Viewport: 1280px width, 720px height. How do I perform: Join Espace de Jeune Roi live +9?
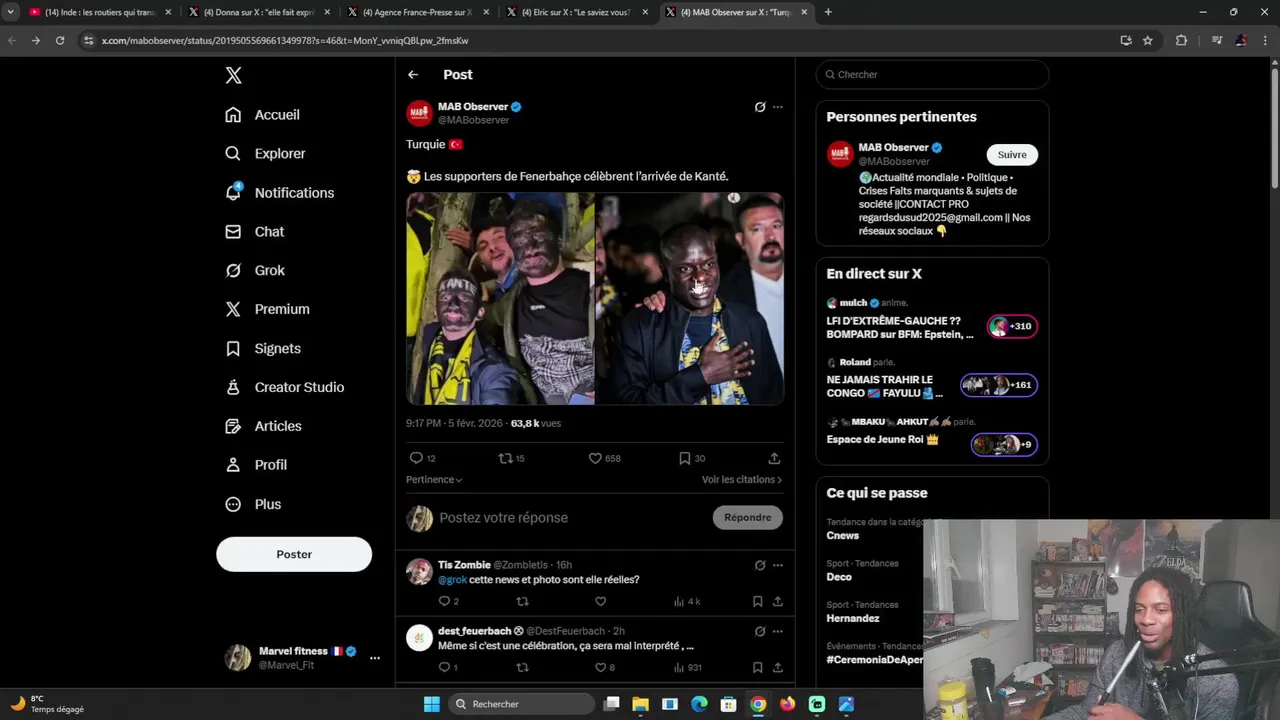pyautogui.click(x=1004, y=444)
